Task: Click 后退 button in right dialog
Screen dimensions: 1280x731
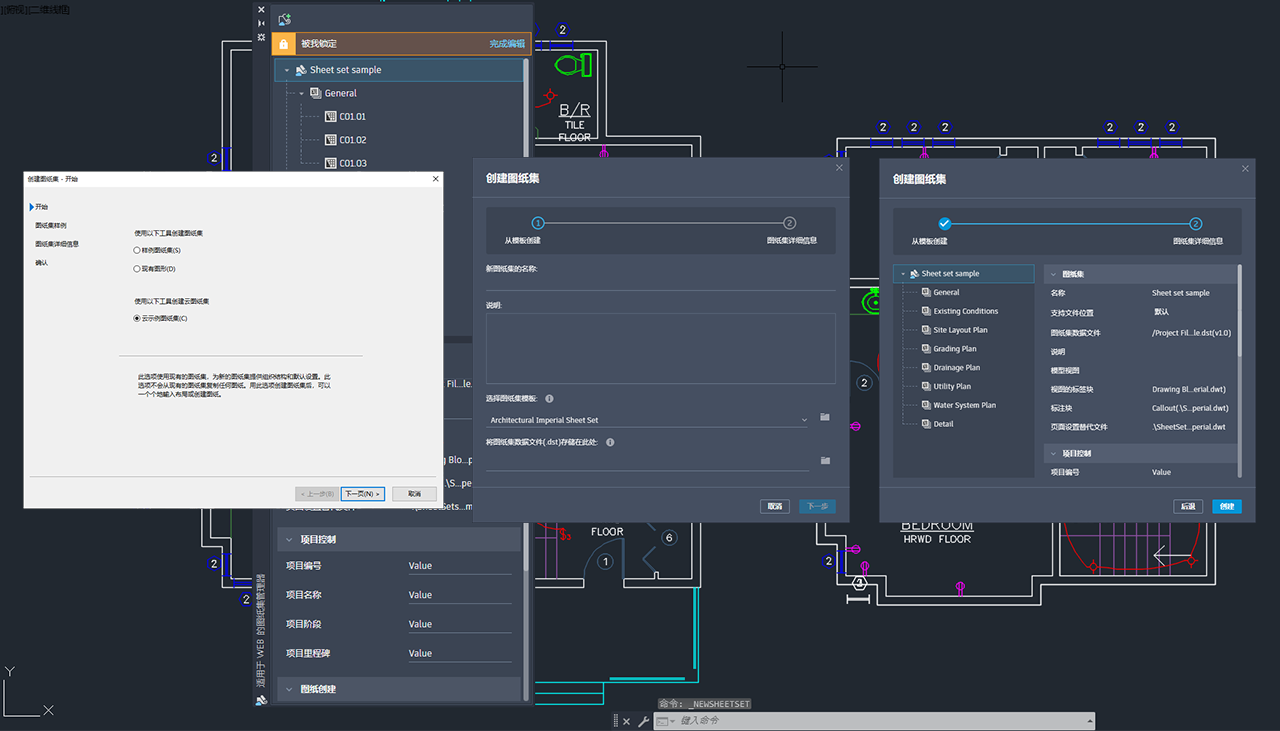Action: coord(1188,506)
